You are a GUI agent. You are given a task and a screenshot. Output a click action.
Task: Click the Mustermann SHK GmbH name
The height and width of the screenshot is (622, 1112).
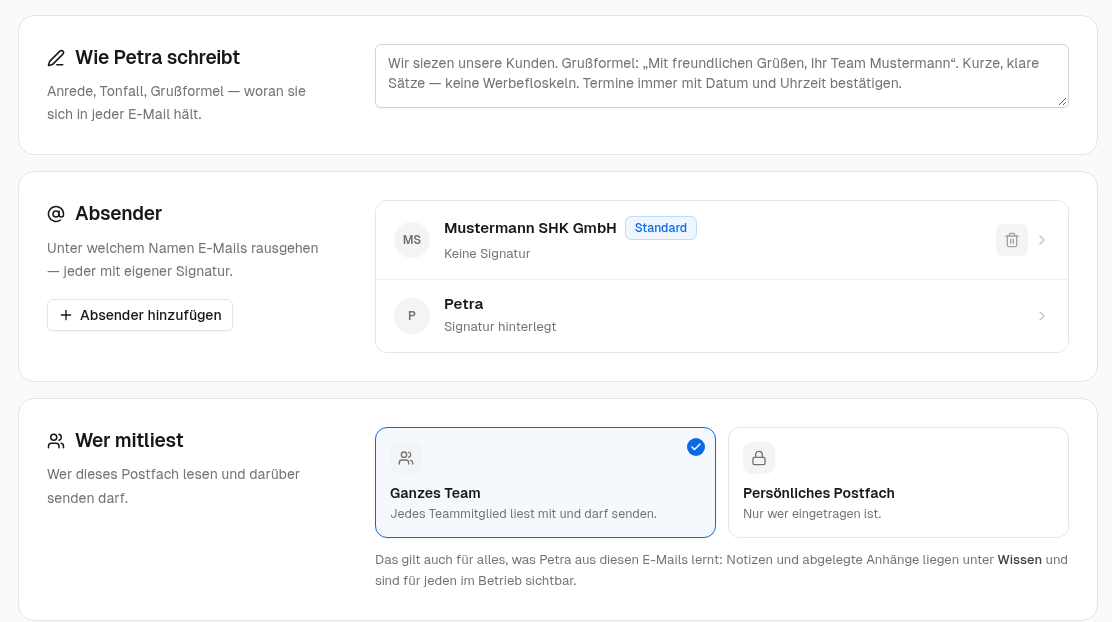click(x=530, y=228)
